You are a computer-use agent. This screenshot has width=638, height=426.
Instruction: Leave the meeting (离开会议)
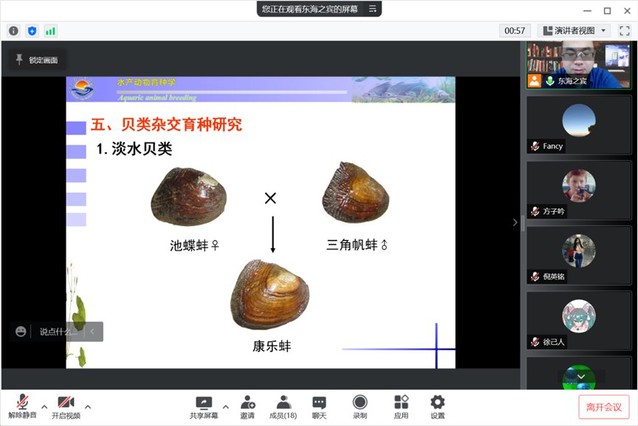603,407
